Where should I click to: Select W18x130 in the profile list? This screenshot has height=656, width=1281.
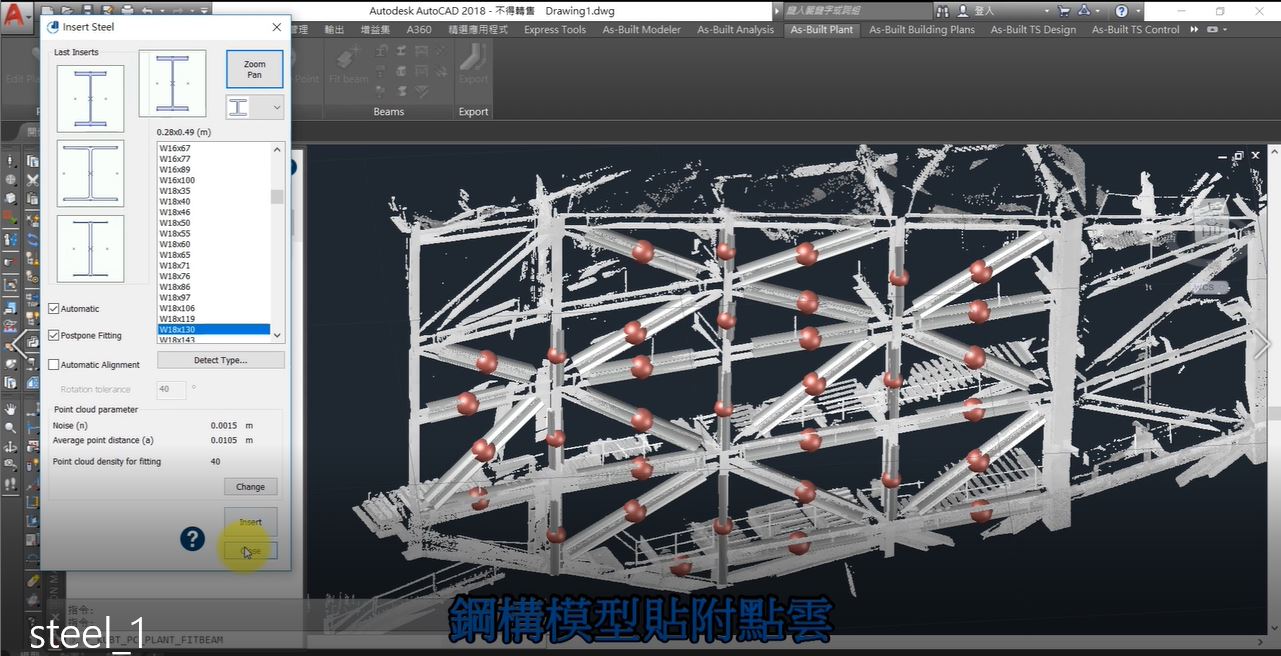point(214,329)
